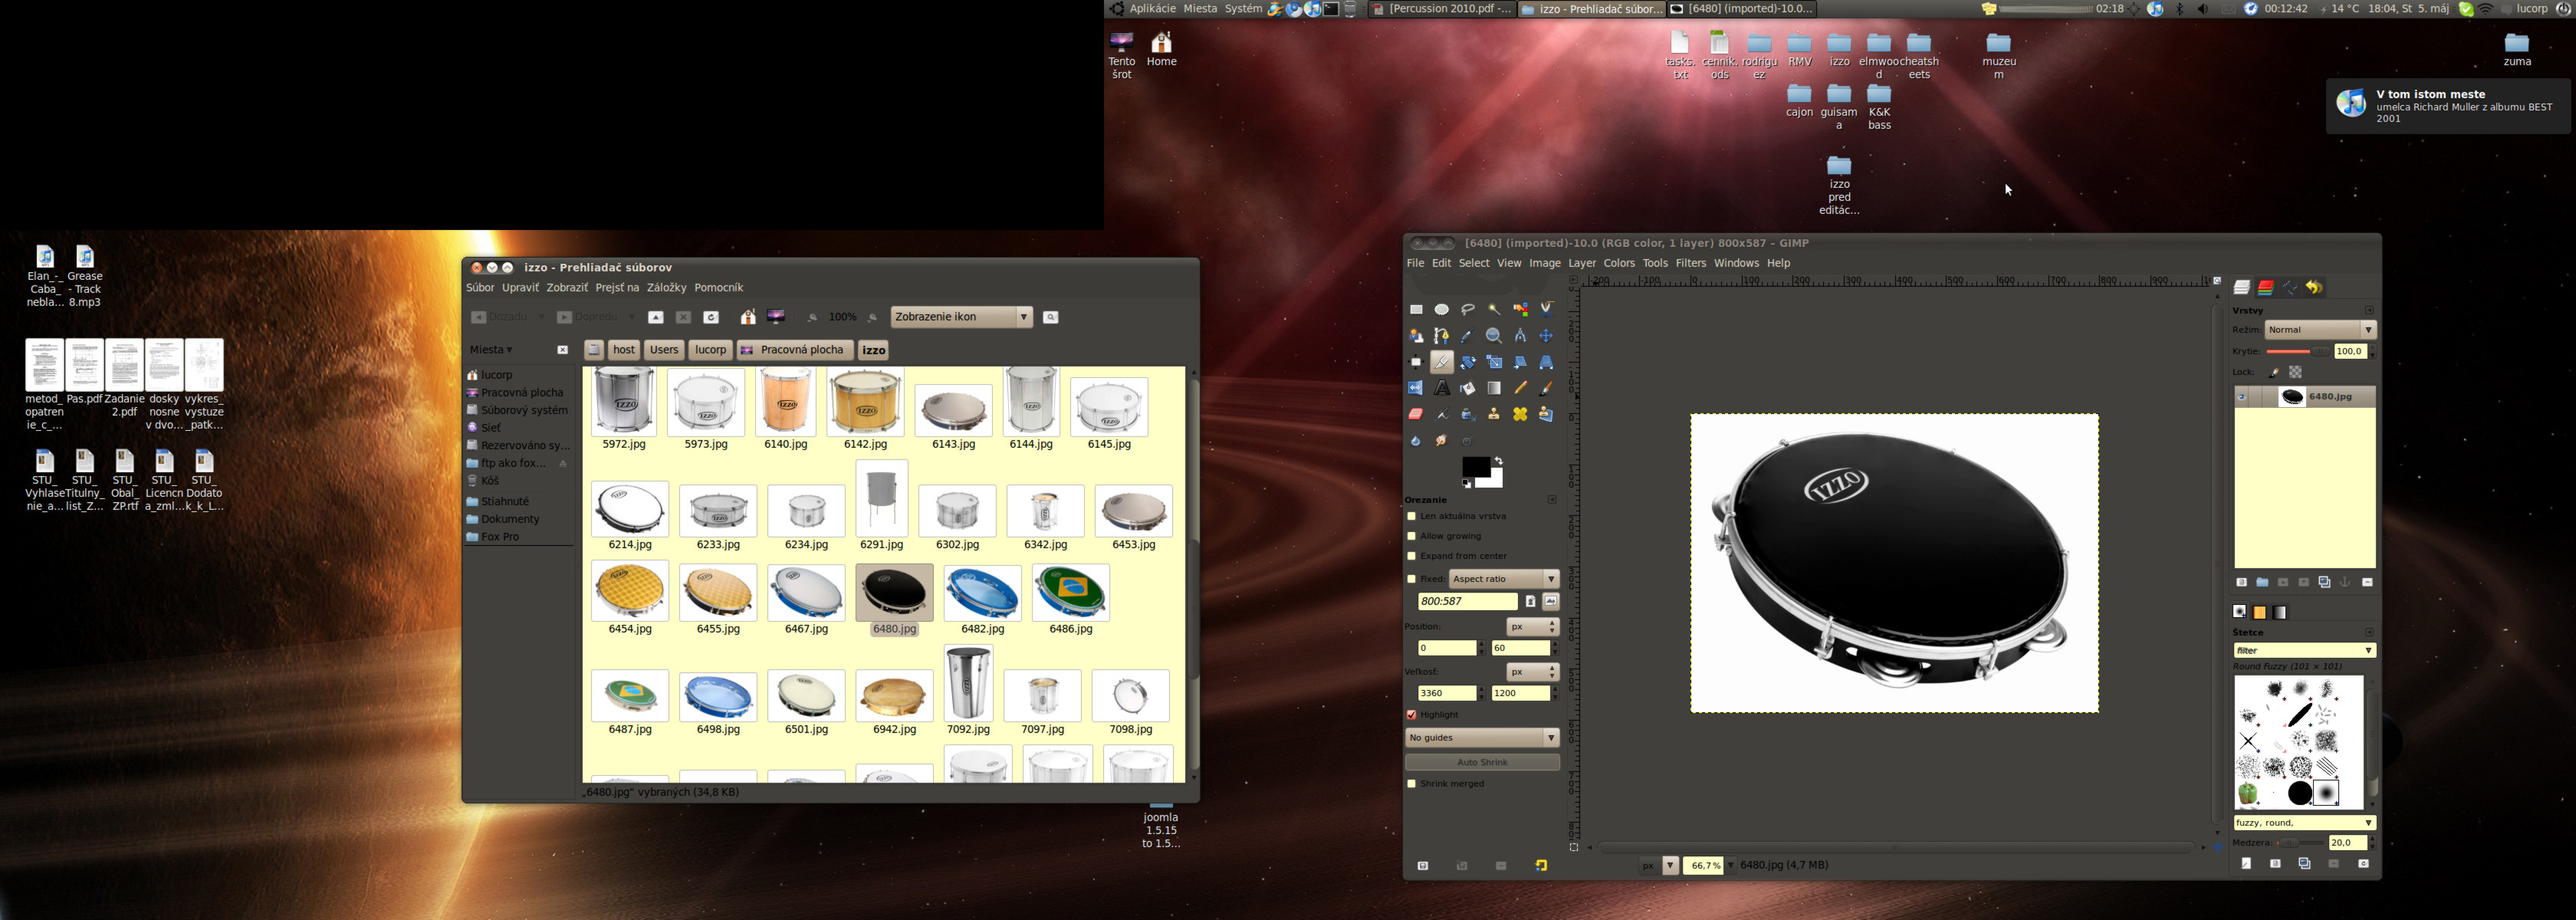2576x920 pixels.
Task: Select the Measure compass tool
Action: point(1520,336)
